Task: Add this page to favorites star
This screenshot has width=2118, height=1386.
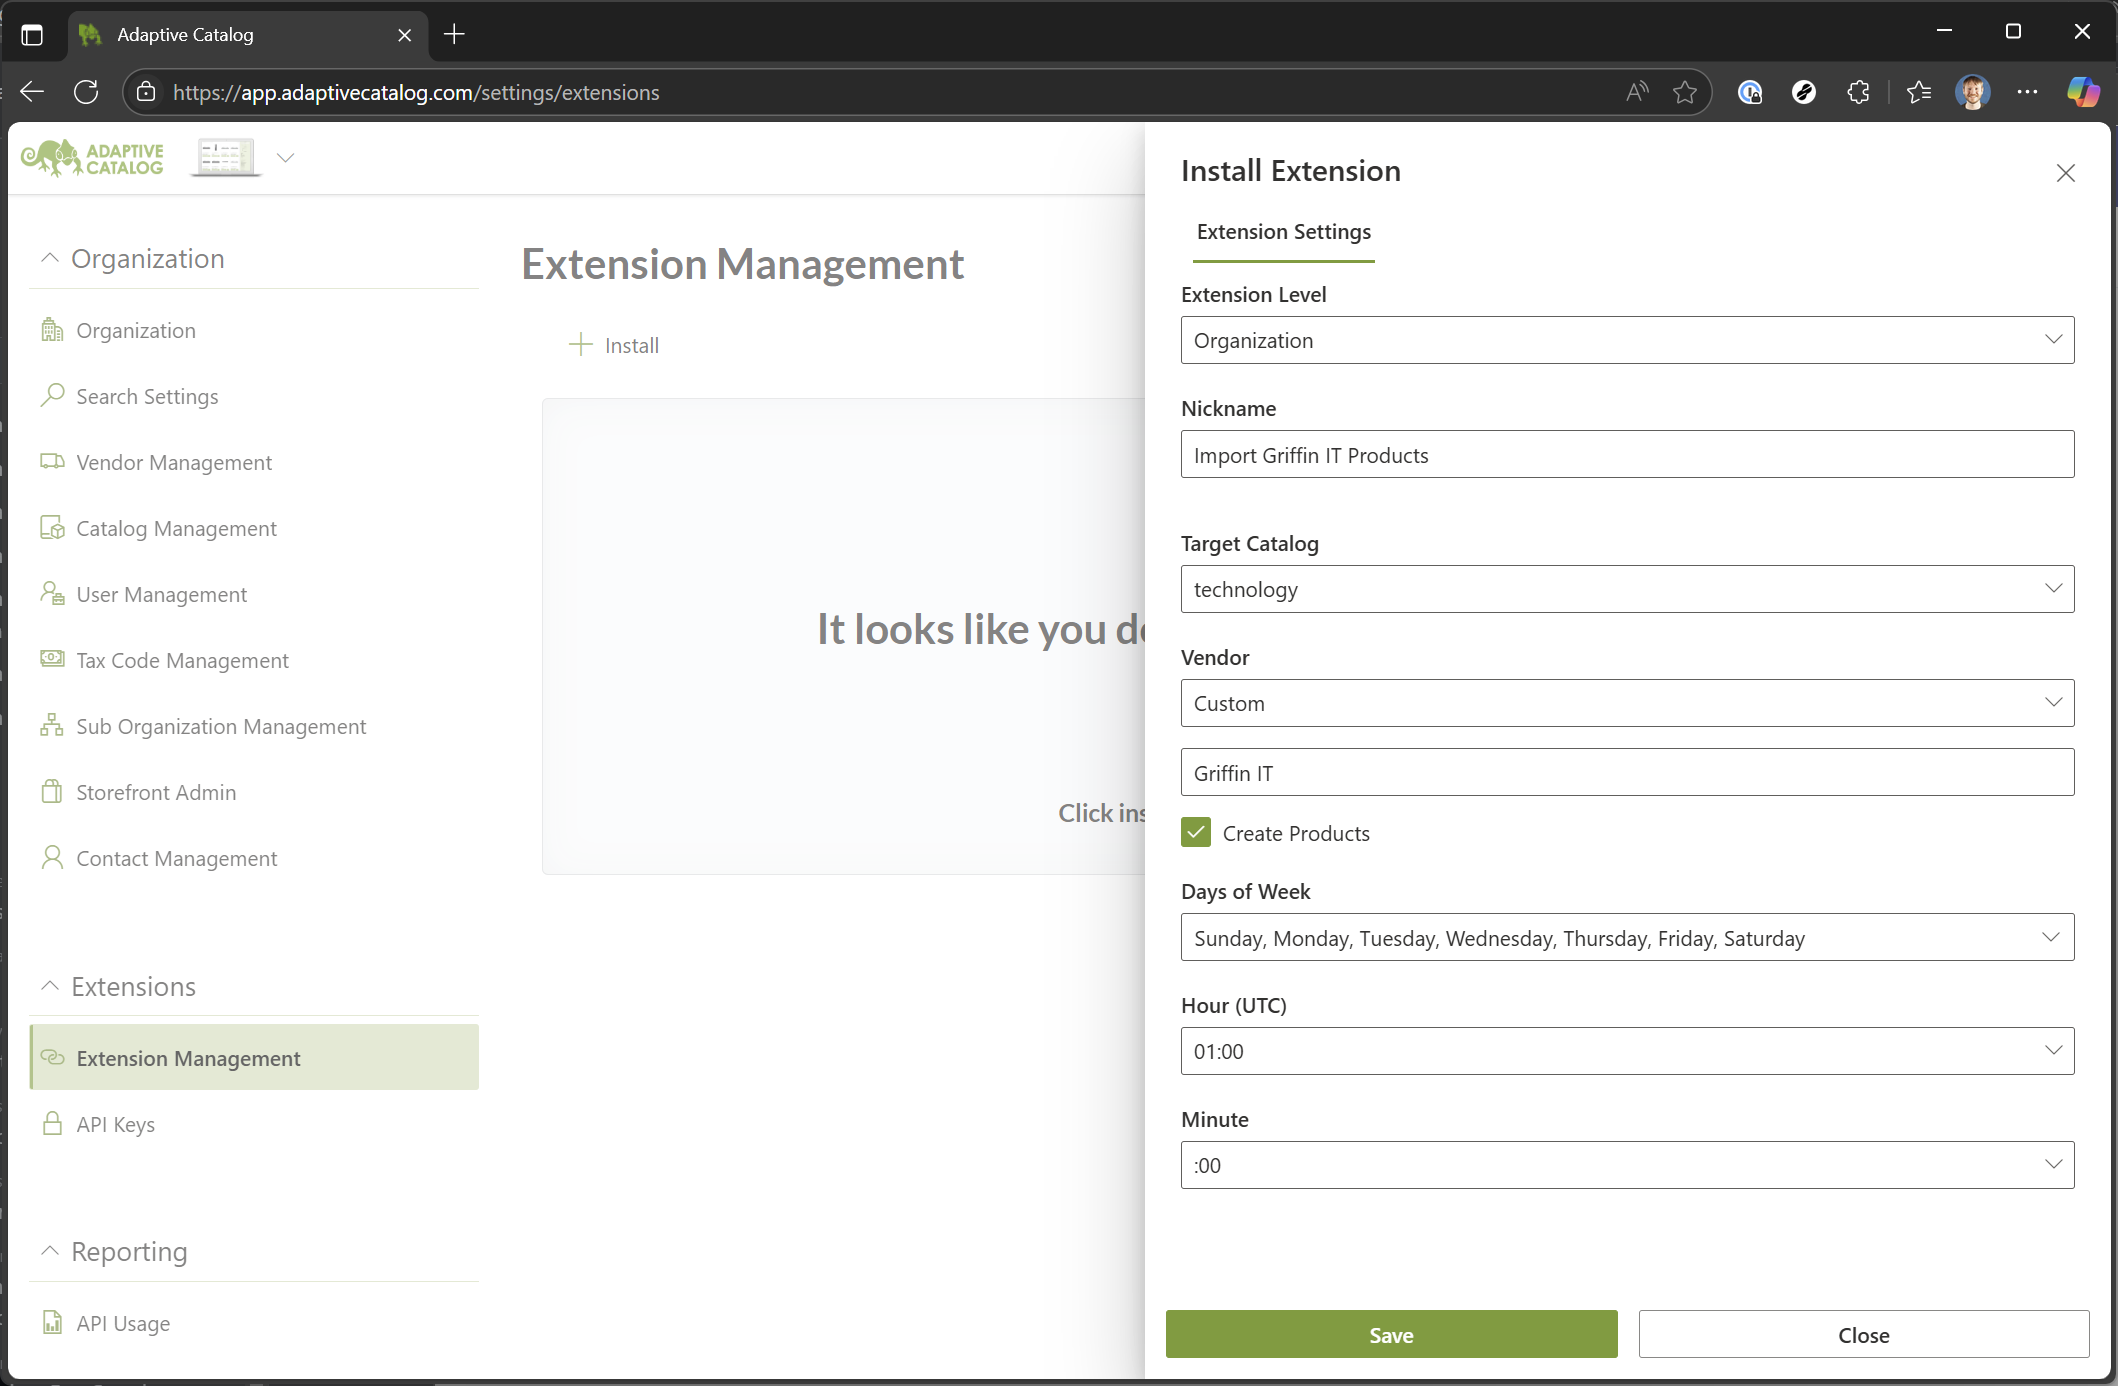Action: (x=1685, y=92)
